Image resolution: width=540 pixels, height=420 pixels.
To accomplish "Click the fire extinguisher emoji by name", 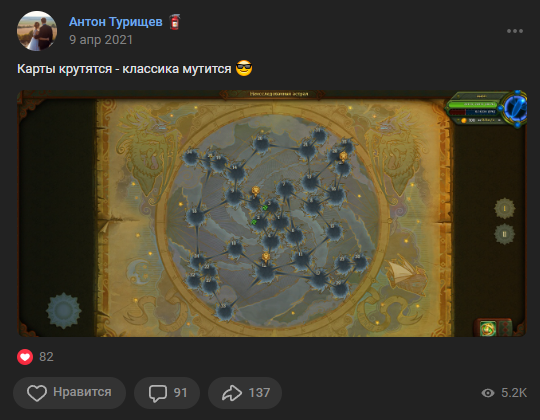I will click(175, 22).
